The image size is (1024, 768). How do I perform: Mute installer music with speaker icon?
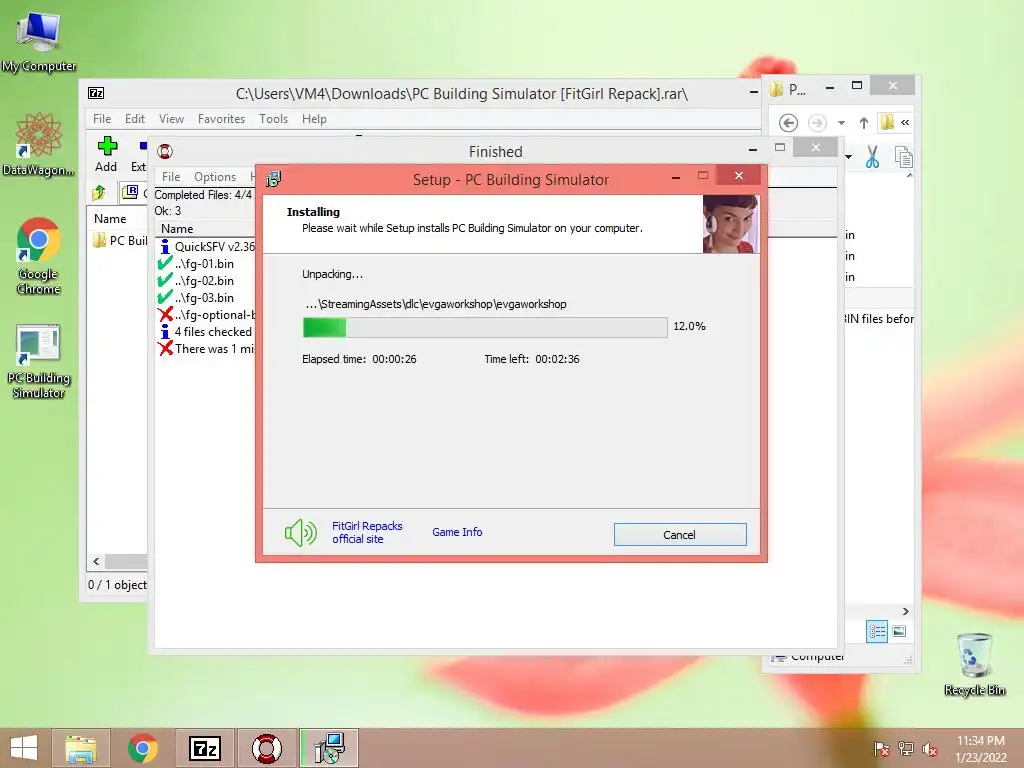[300, 533]
